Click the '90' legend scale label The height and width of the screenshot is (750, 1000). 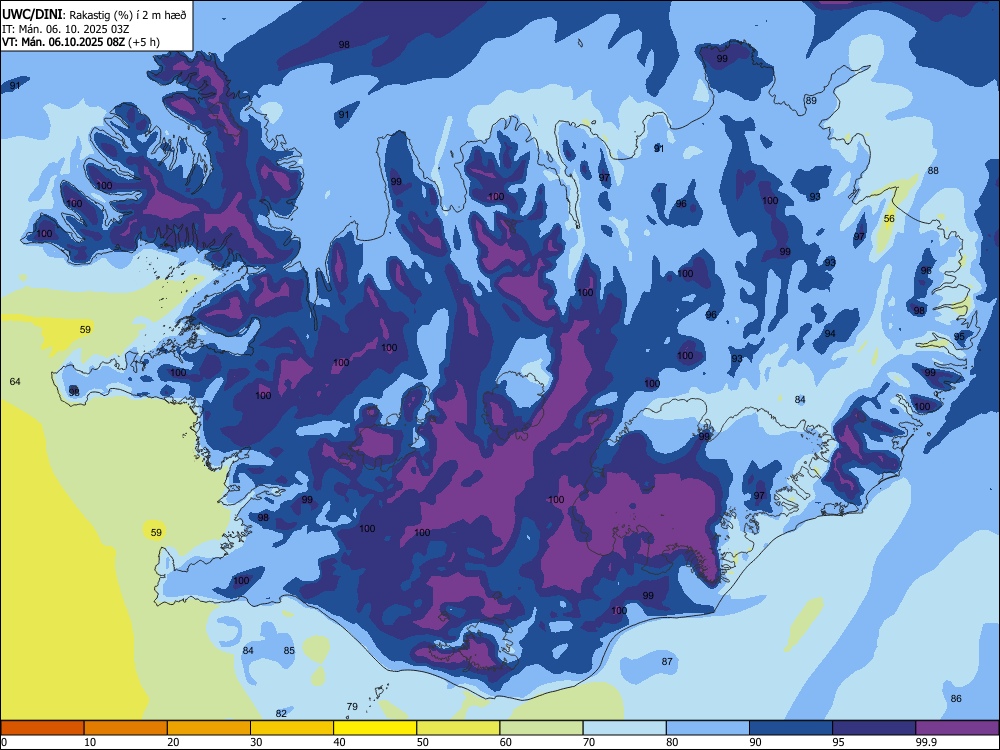755,742
